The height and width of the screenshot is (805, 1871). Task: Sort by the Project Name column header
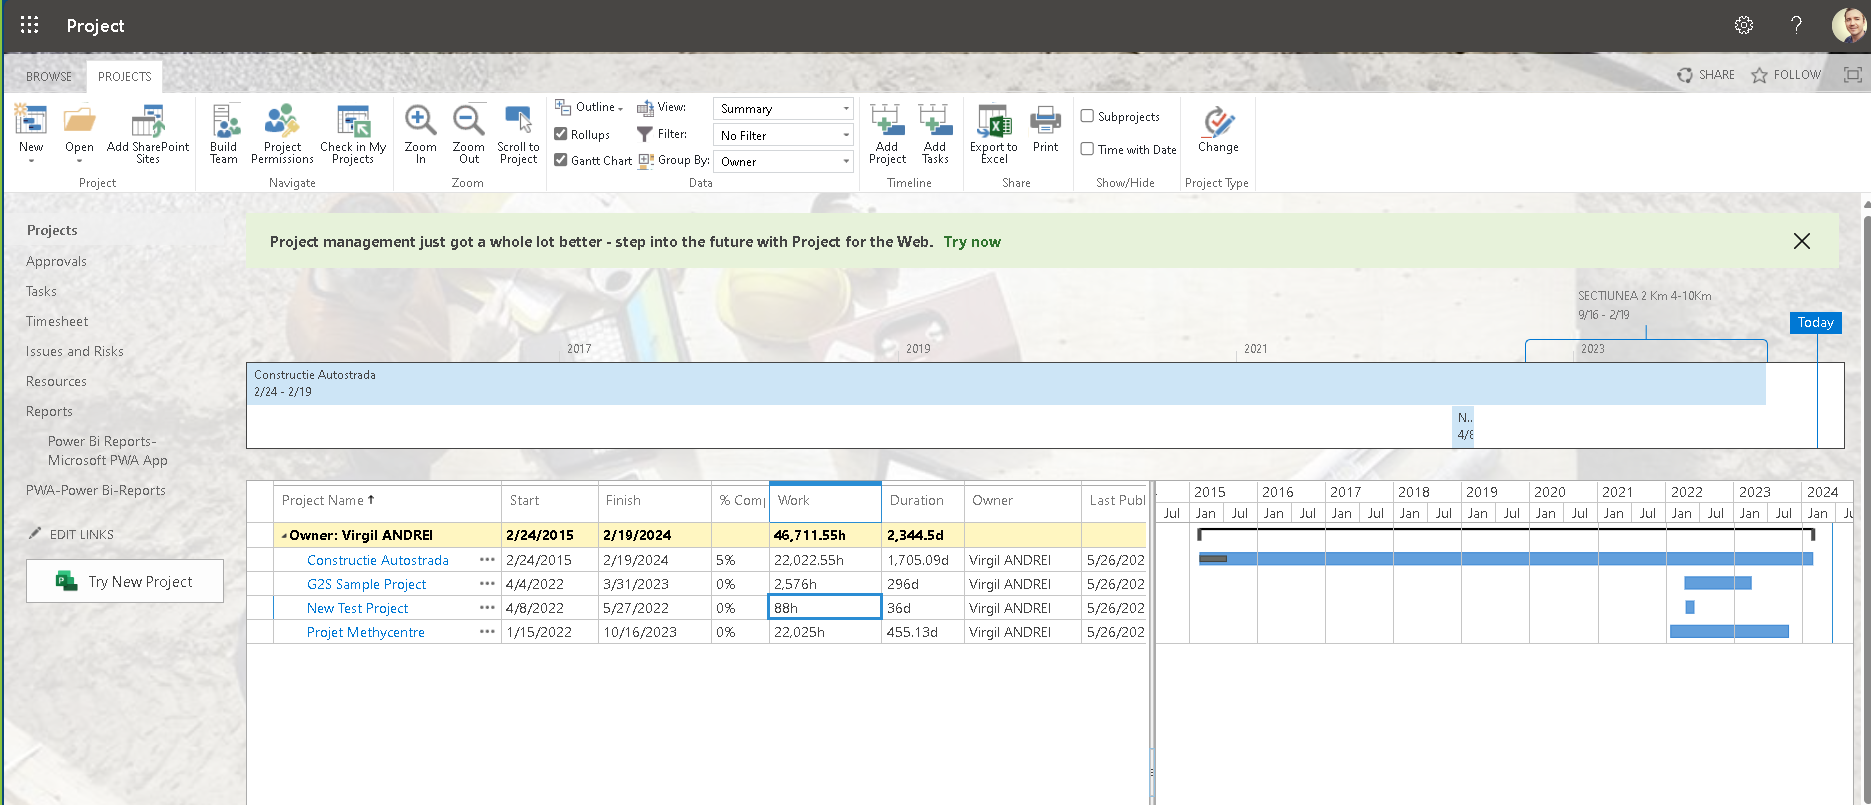pyautogui.click(x=387, y=501)
